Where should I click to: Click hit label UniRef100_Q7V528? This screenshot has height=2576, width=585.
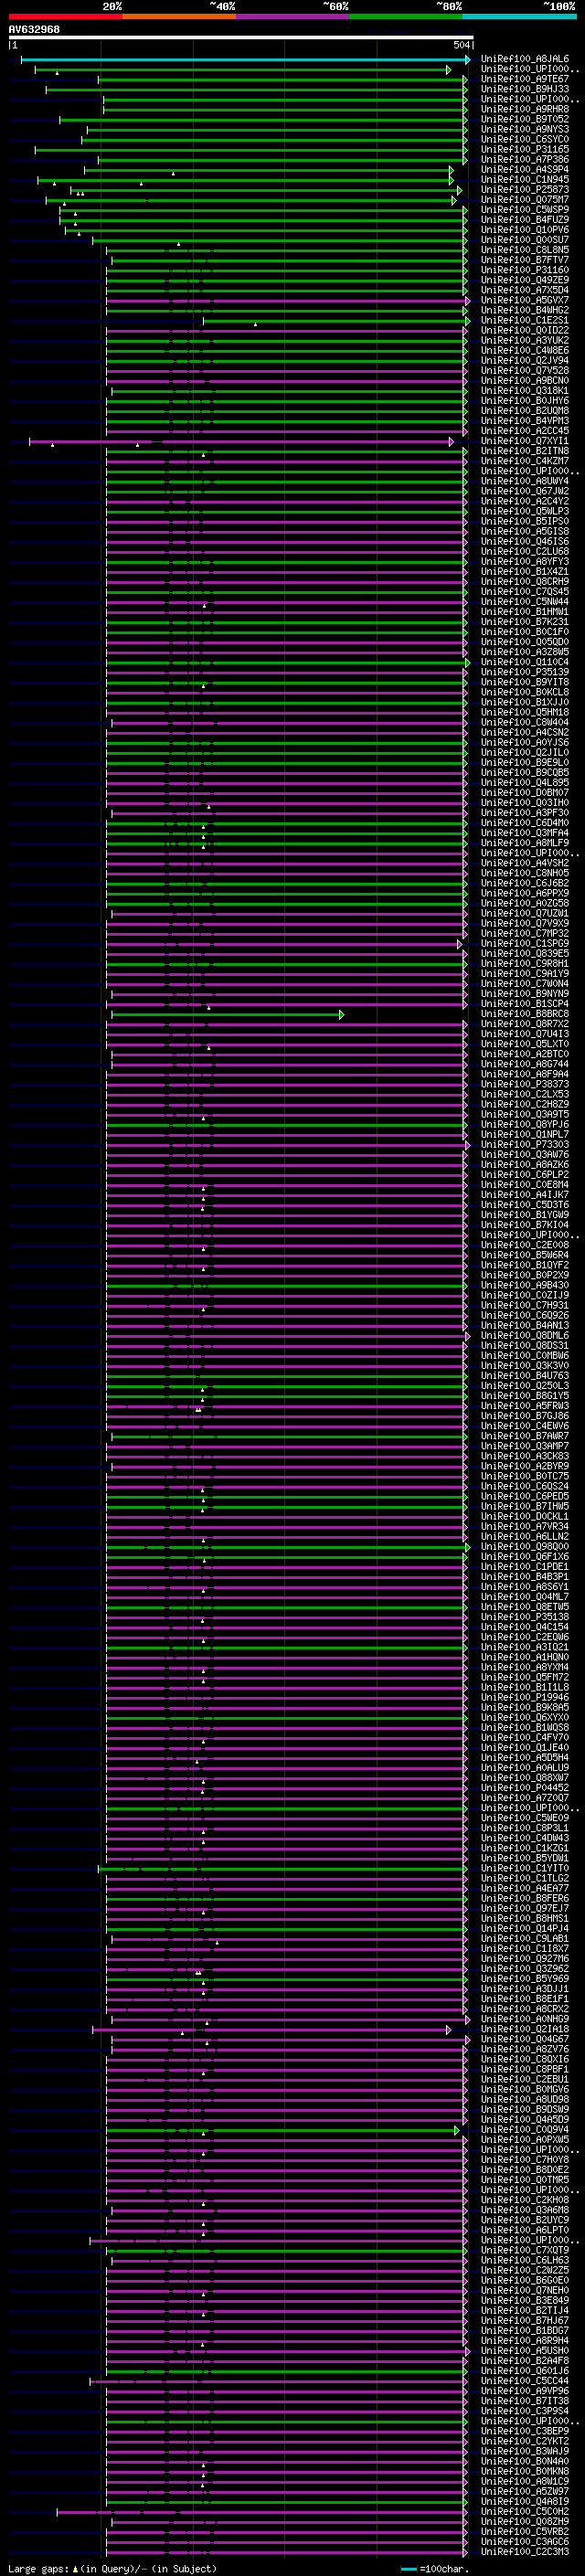(524, 370)
